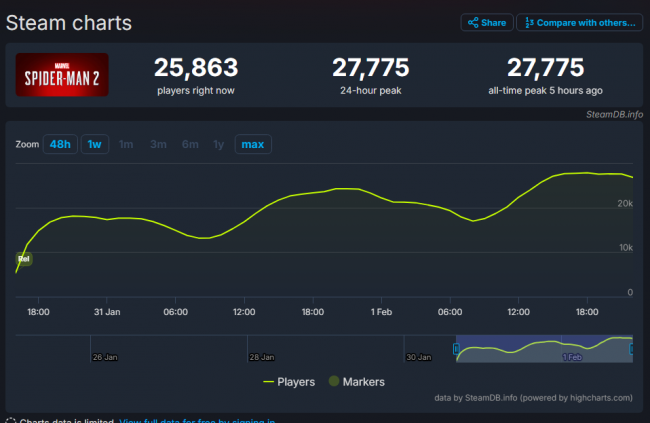Screen dimensions: 650x423
Task: Select the max zoom range
Action: coord(252,145)
